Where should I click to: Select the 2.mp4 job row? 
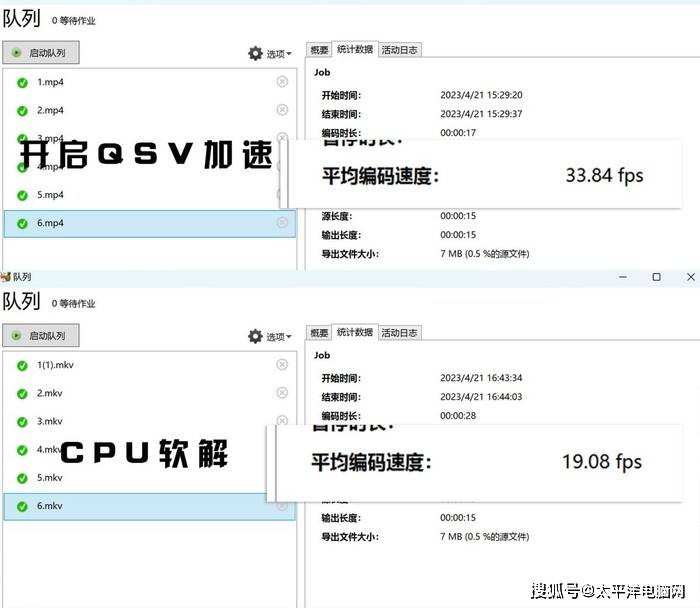[x=150, y=110]
